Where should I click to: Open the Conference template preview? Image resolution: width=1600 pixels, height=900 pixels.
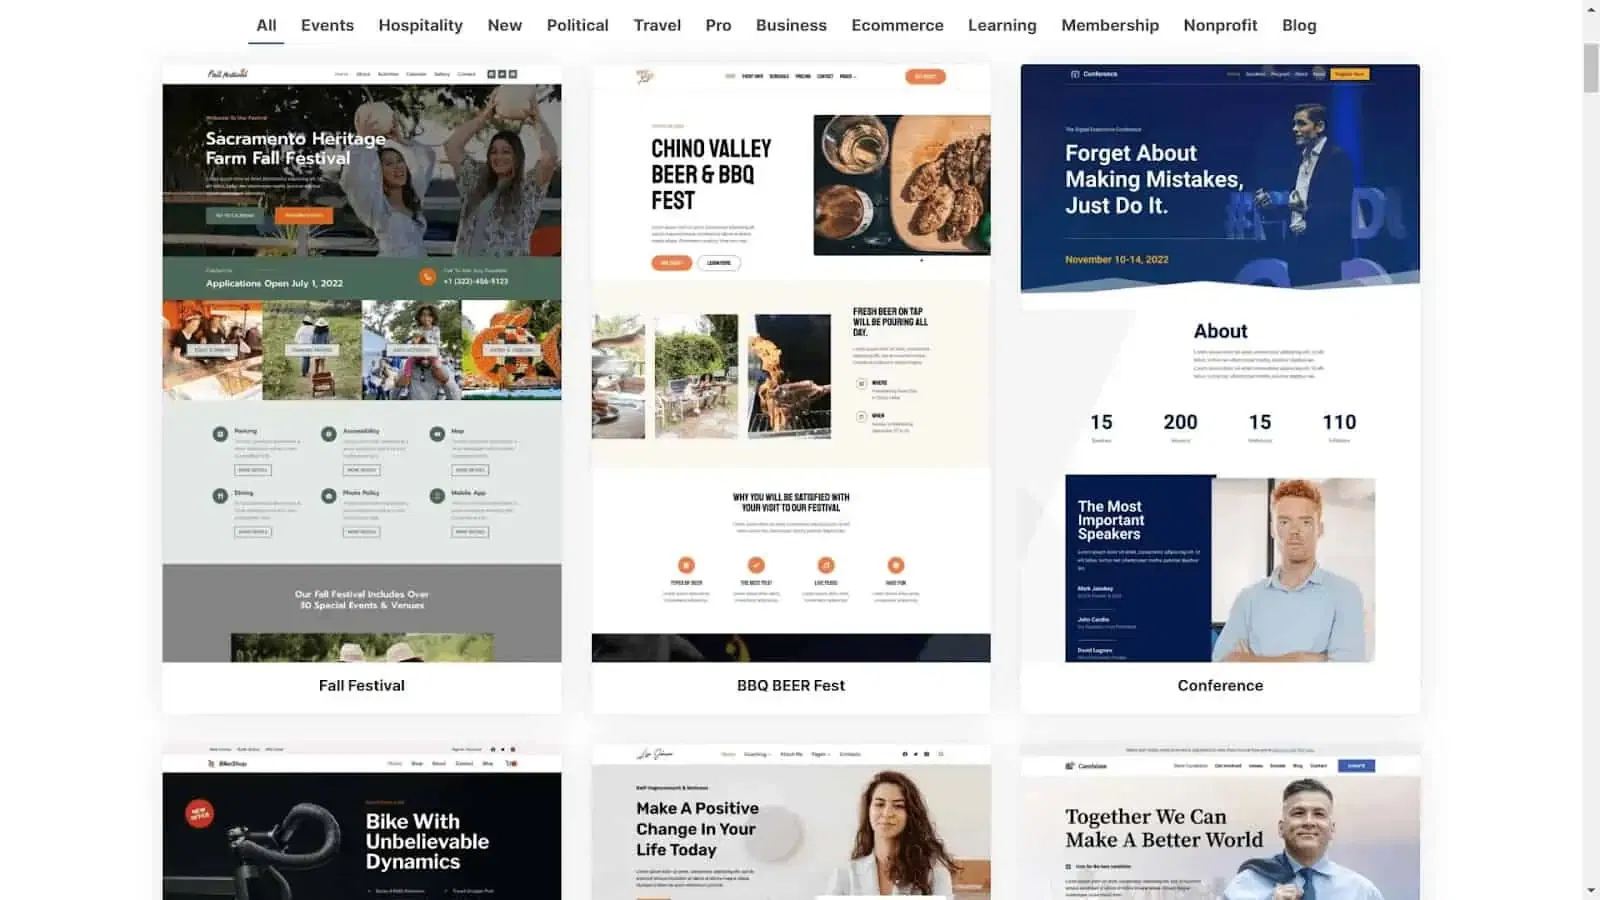coord(1220,363)
